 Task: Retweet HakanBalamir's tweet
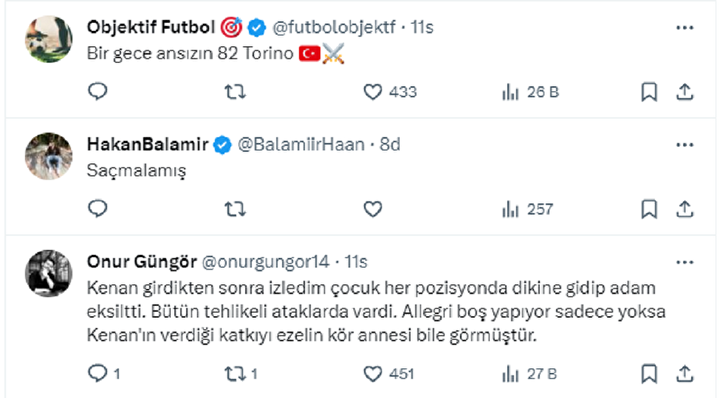pos(235,209)
